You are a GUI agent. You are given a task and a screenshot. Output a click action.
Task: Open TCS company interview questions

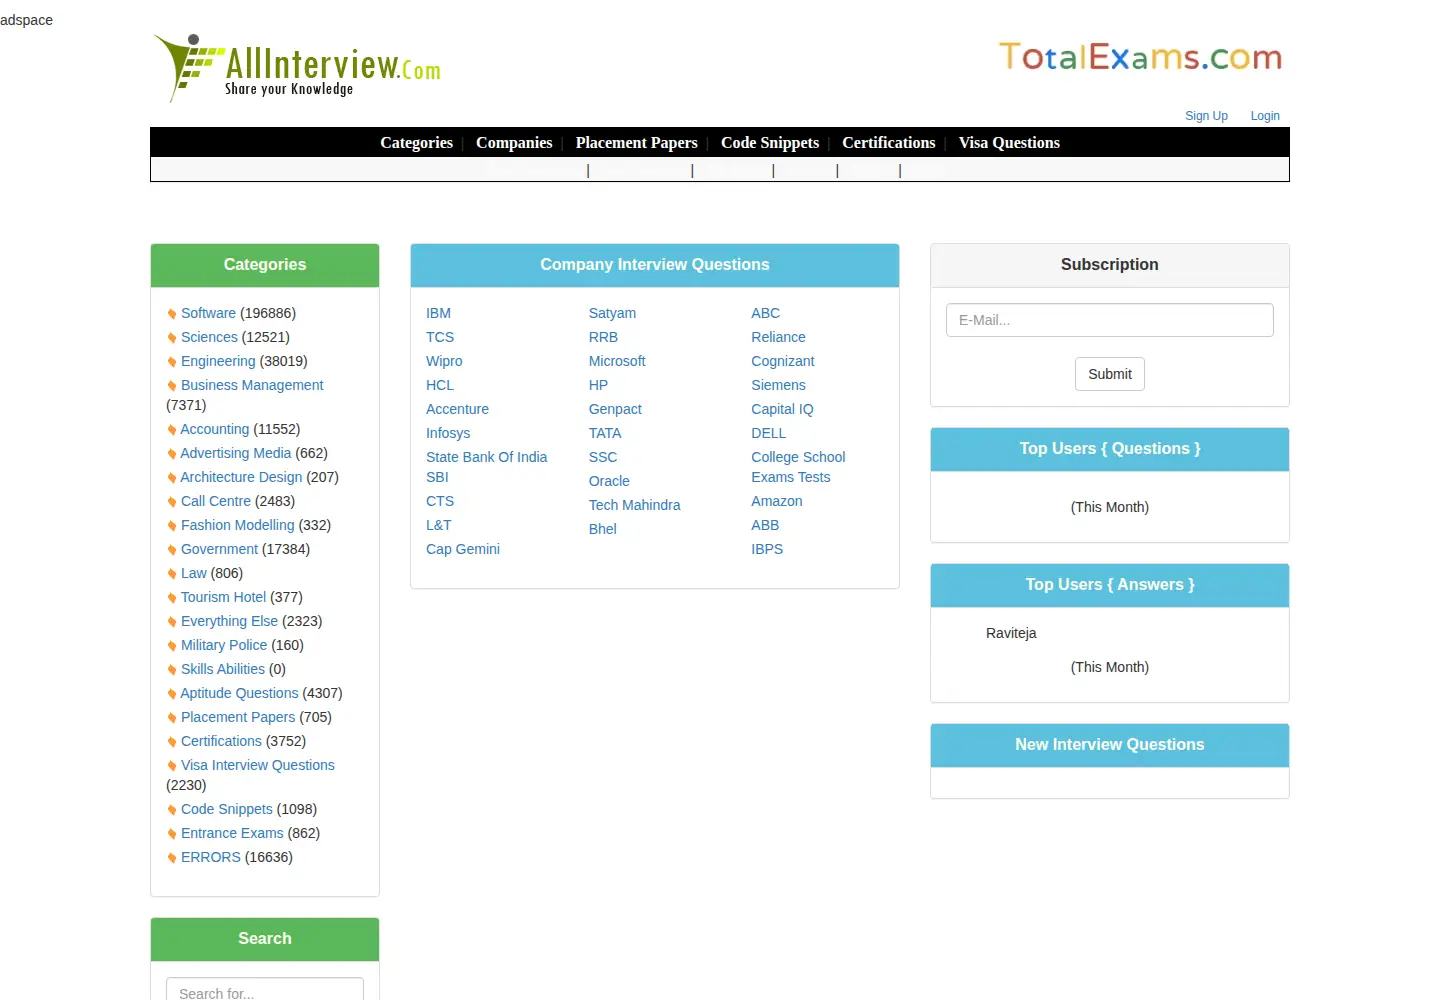(x=440, y=337)
